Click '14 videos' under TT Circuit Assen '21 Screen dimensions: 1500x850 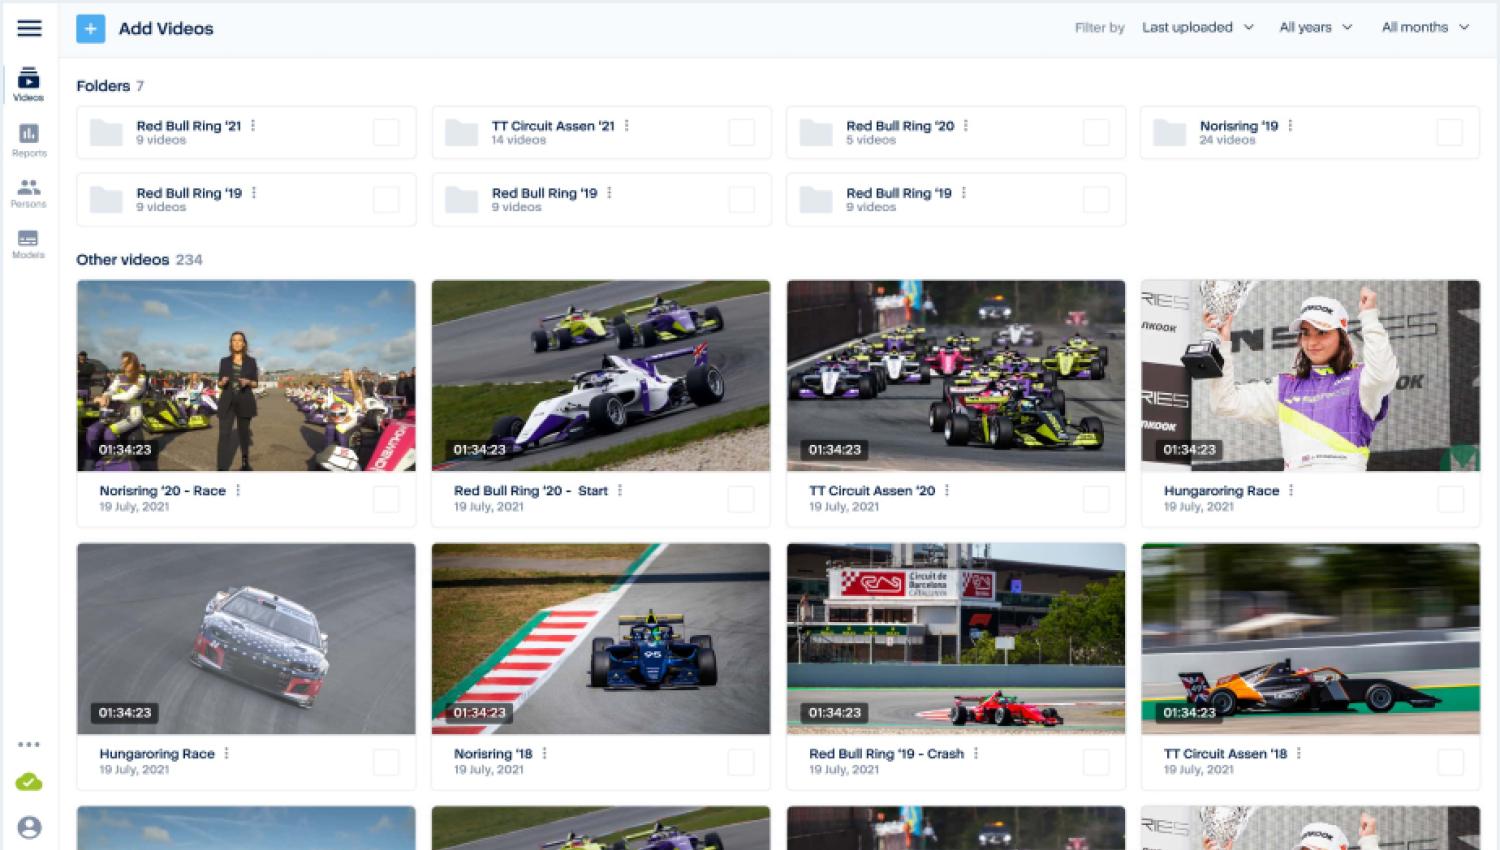tap(518, 141)
